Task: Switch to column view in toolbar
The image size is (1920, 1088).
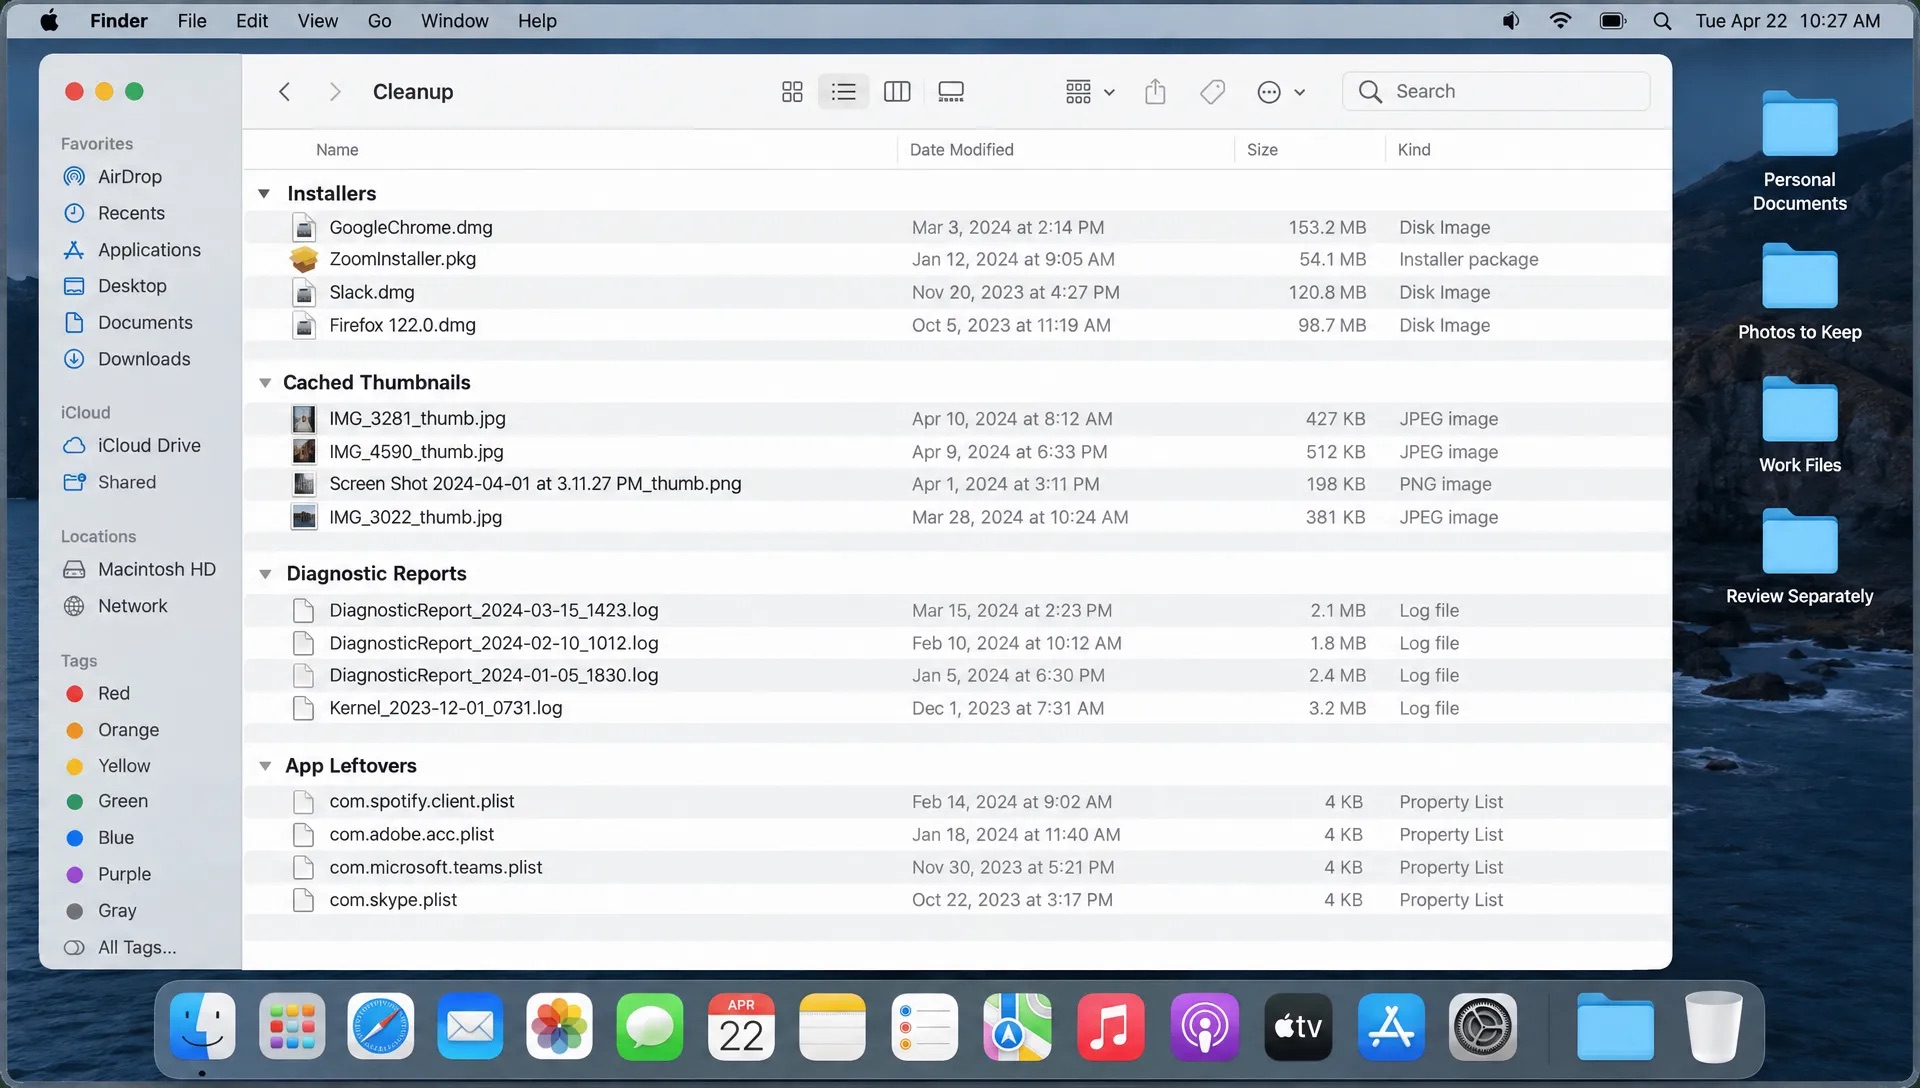Action: click(x=897, y=92)
